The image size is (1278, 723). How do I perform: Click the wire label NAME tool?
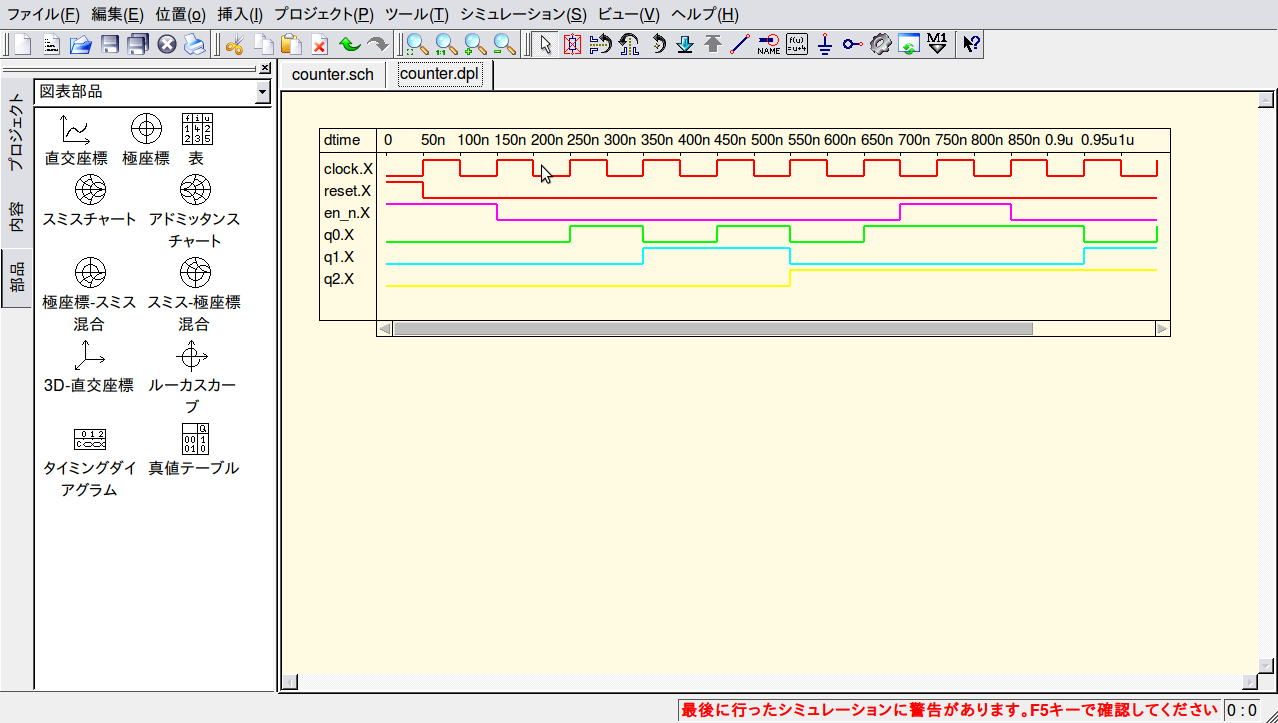click(768, 44)
